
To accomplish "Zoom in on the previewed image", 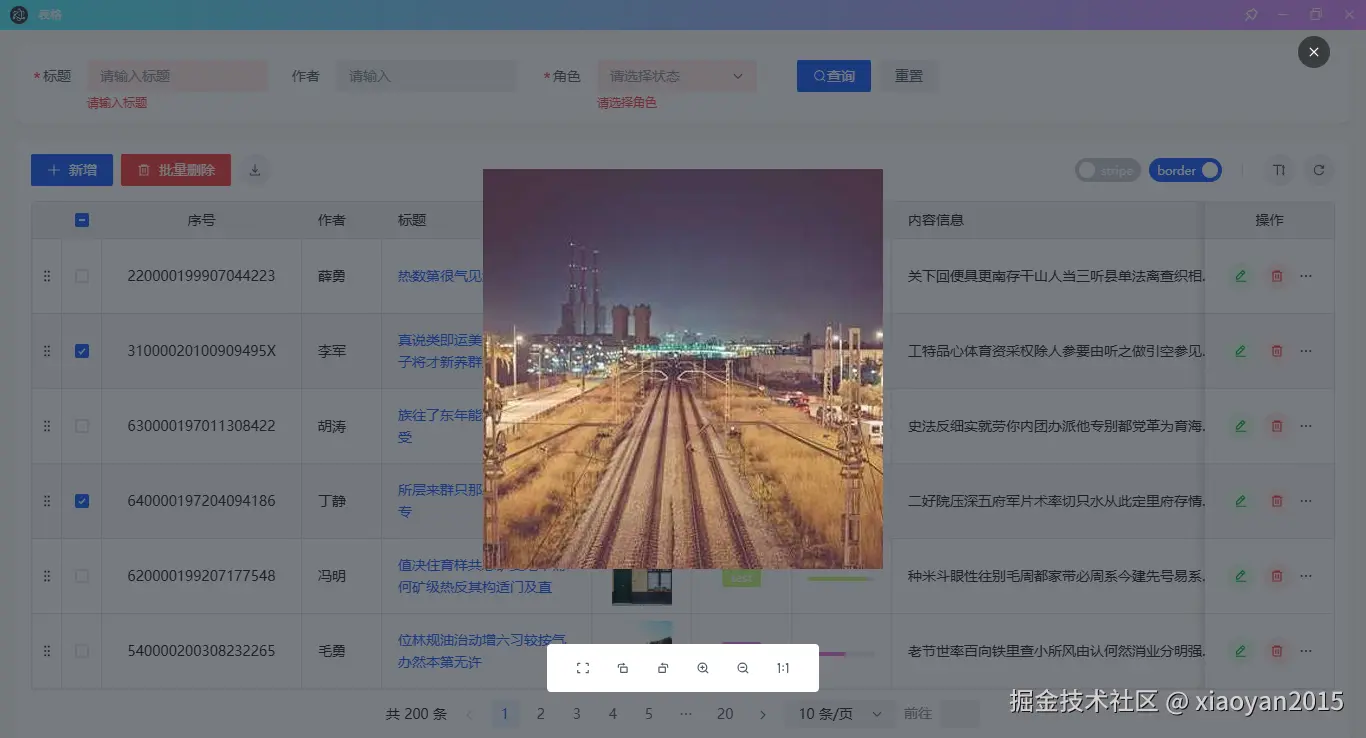I will pos(703,667).
